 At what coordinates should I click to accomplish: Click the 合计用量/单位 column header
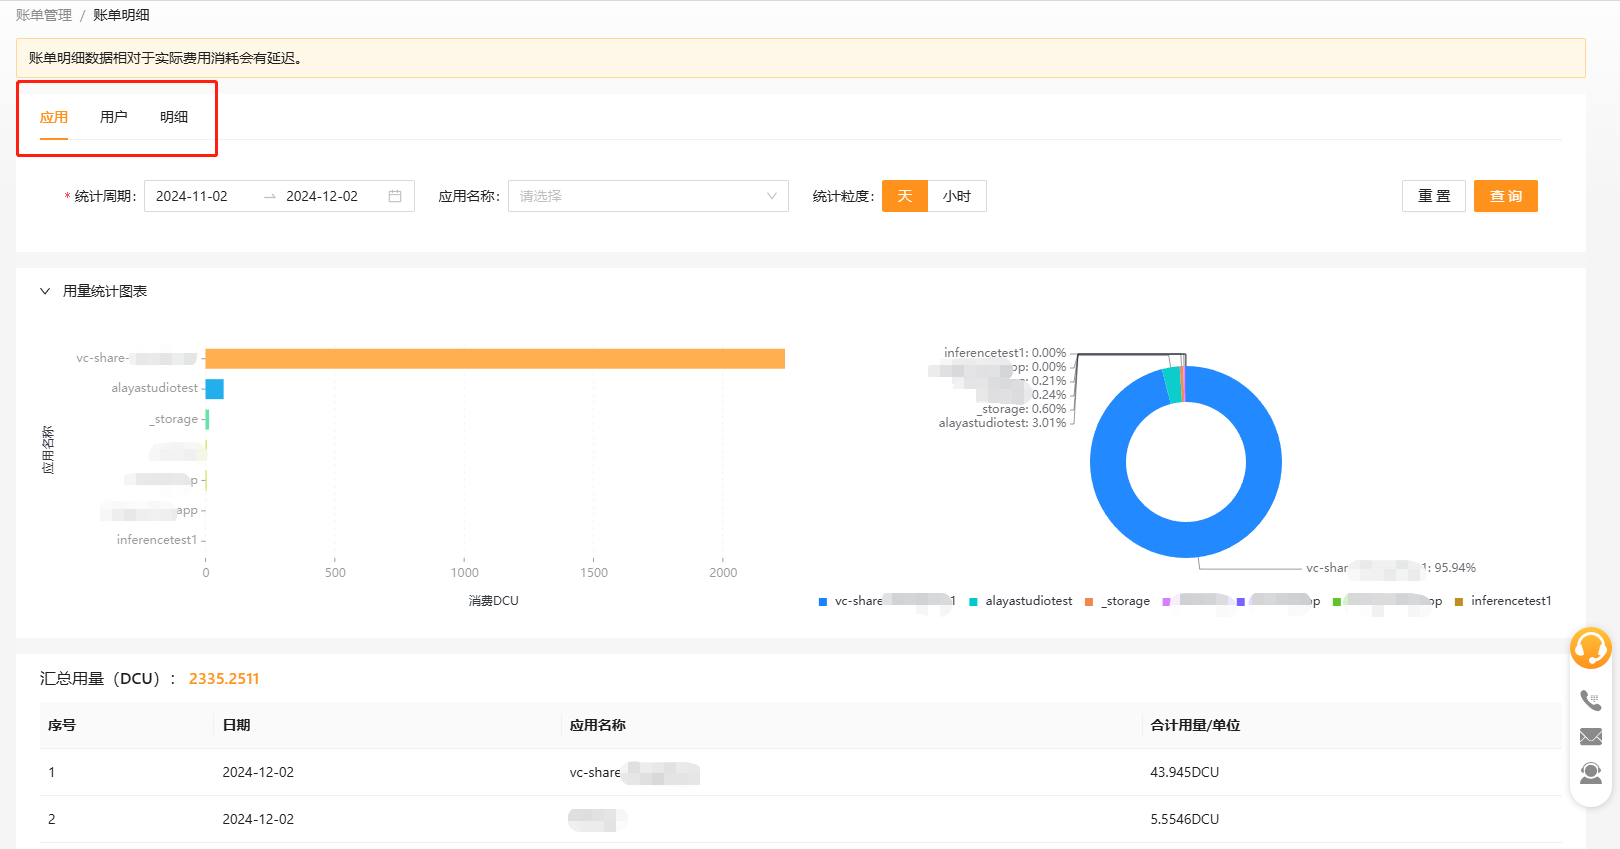tap(1195, 725)
